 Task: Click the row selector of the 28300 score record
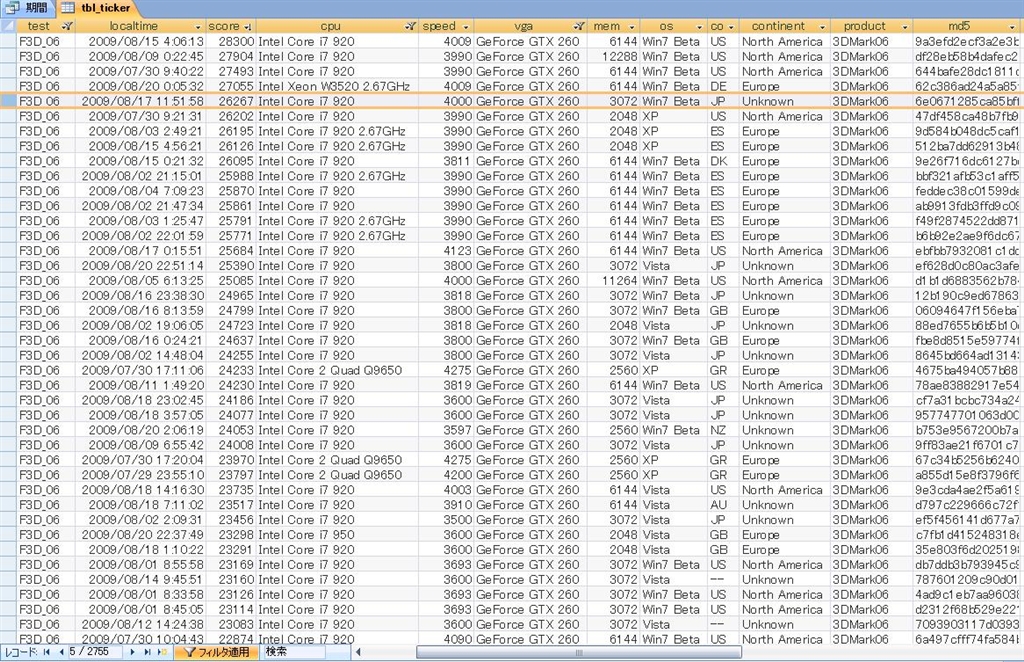pos(8,41)
